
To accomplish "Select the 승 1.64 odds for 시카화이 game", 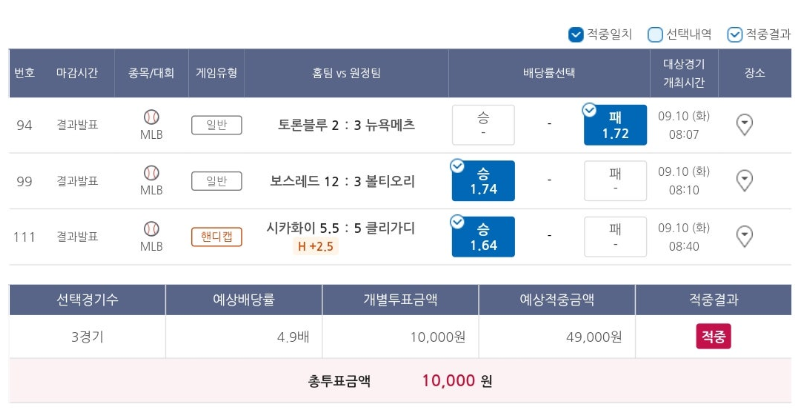I will pyautogui.click(x=483, y=237).
